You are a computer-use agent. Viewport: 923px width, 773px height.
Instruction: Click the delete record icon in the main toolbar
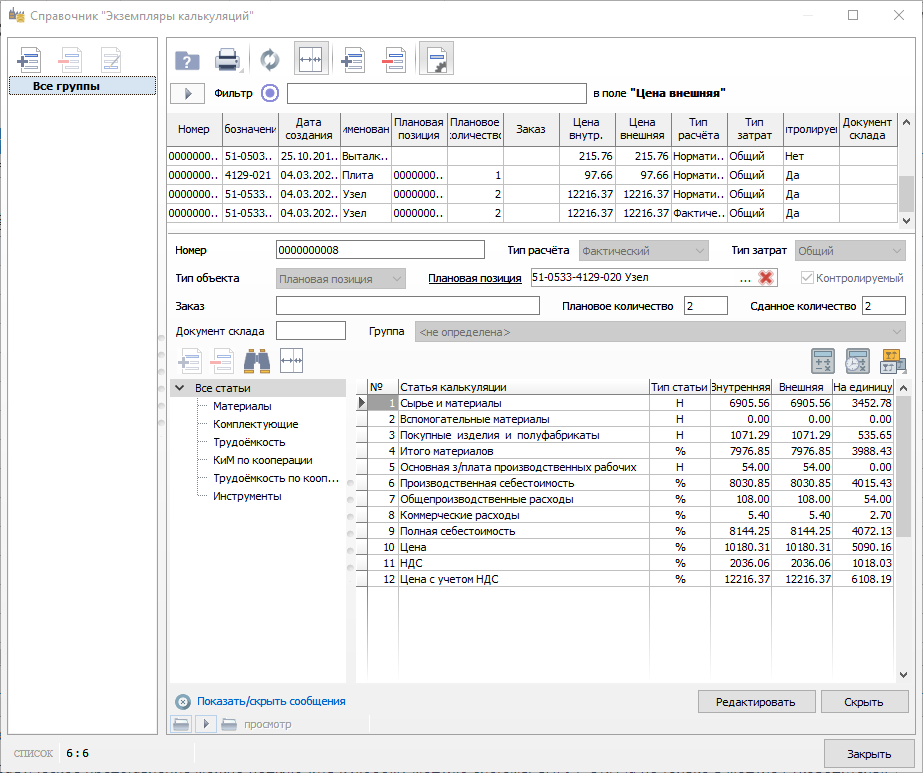(x=395, y=60)
